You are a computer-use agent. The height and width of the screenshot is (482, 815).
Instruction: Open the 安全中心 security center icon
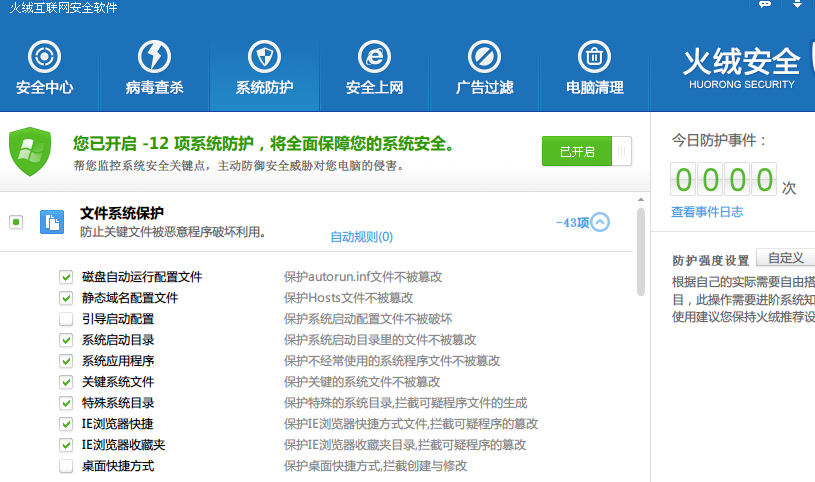coord(44,57)
